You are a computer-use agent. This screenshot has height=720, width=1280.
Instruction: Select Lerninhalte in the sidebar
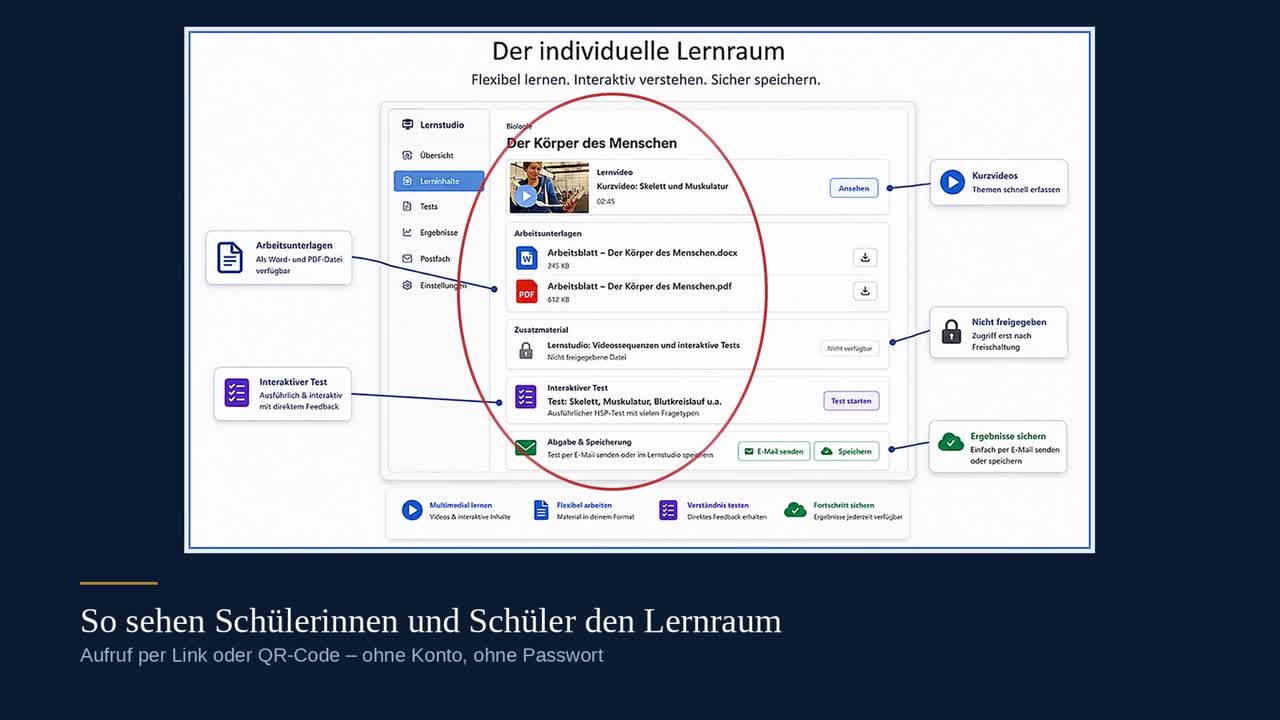(x=439, y=181)
